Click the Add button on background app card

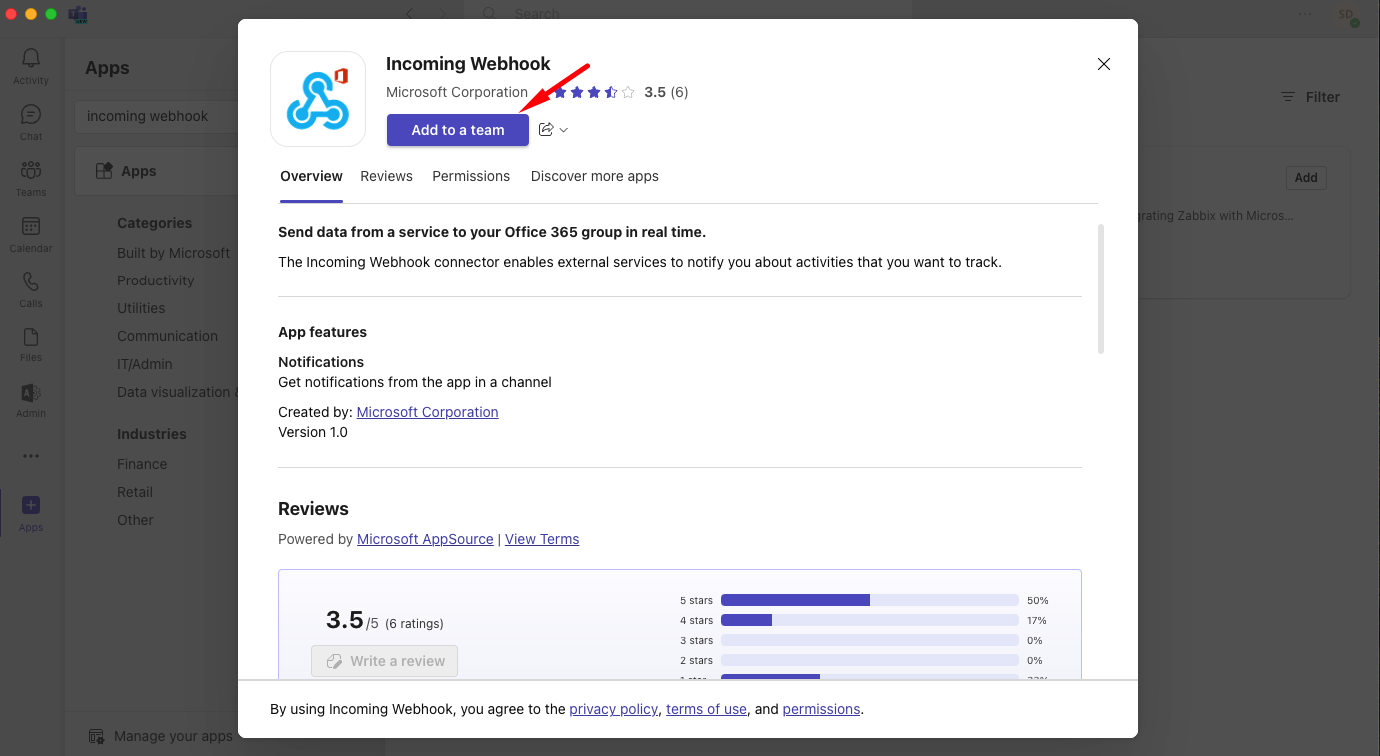[1306, 177]
